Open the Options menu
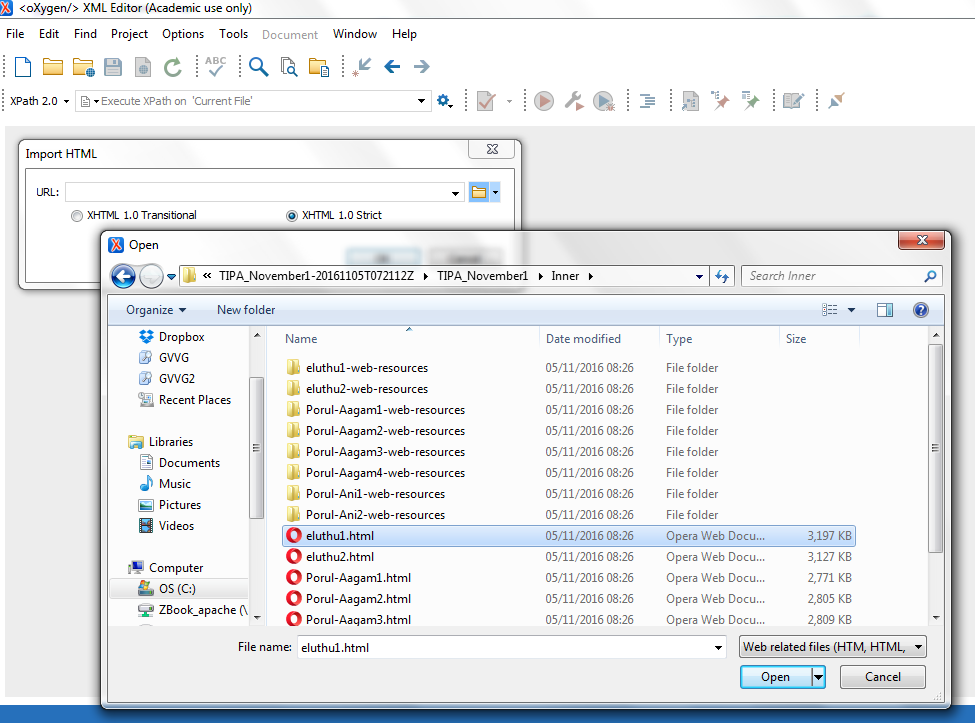The image size is (975, 723). click(x=183, y=34)
